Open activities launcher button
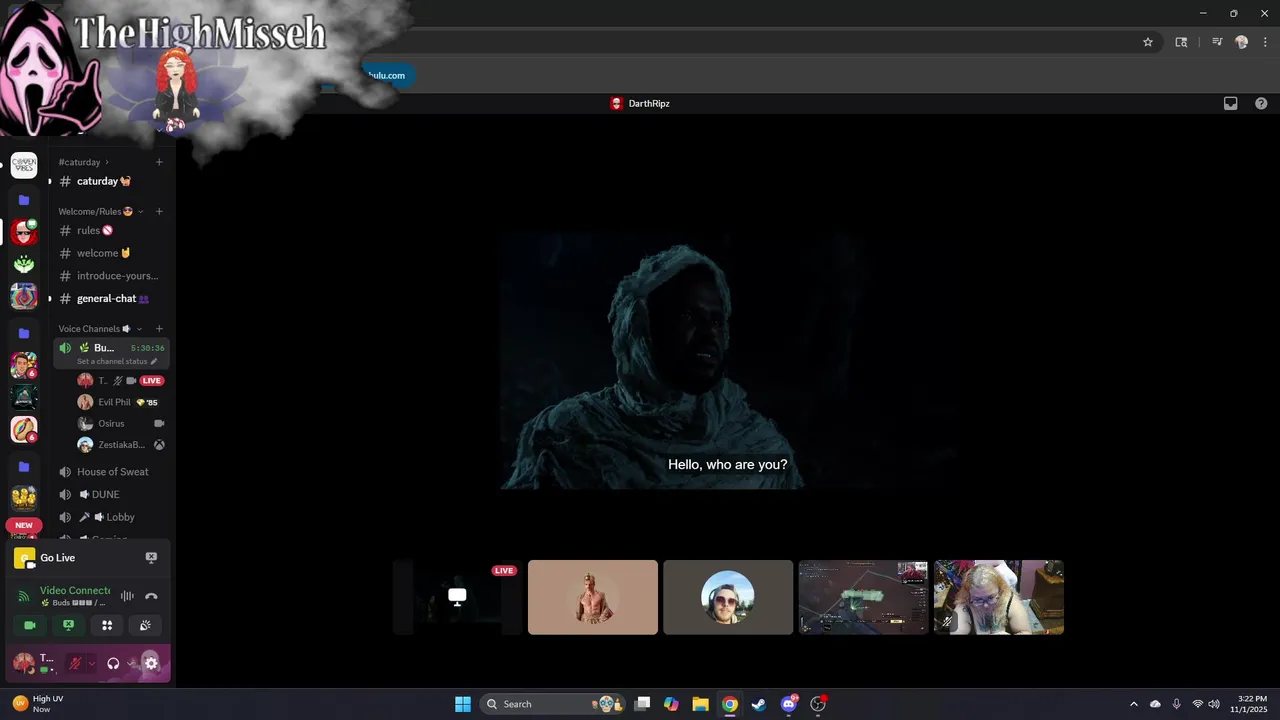This screenshot has height=720, width=1280. (x=107, y=625)
